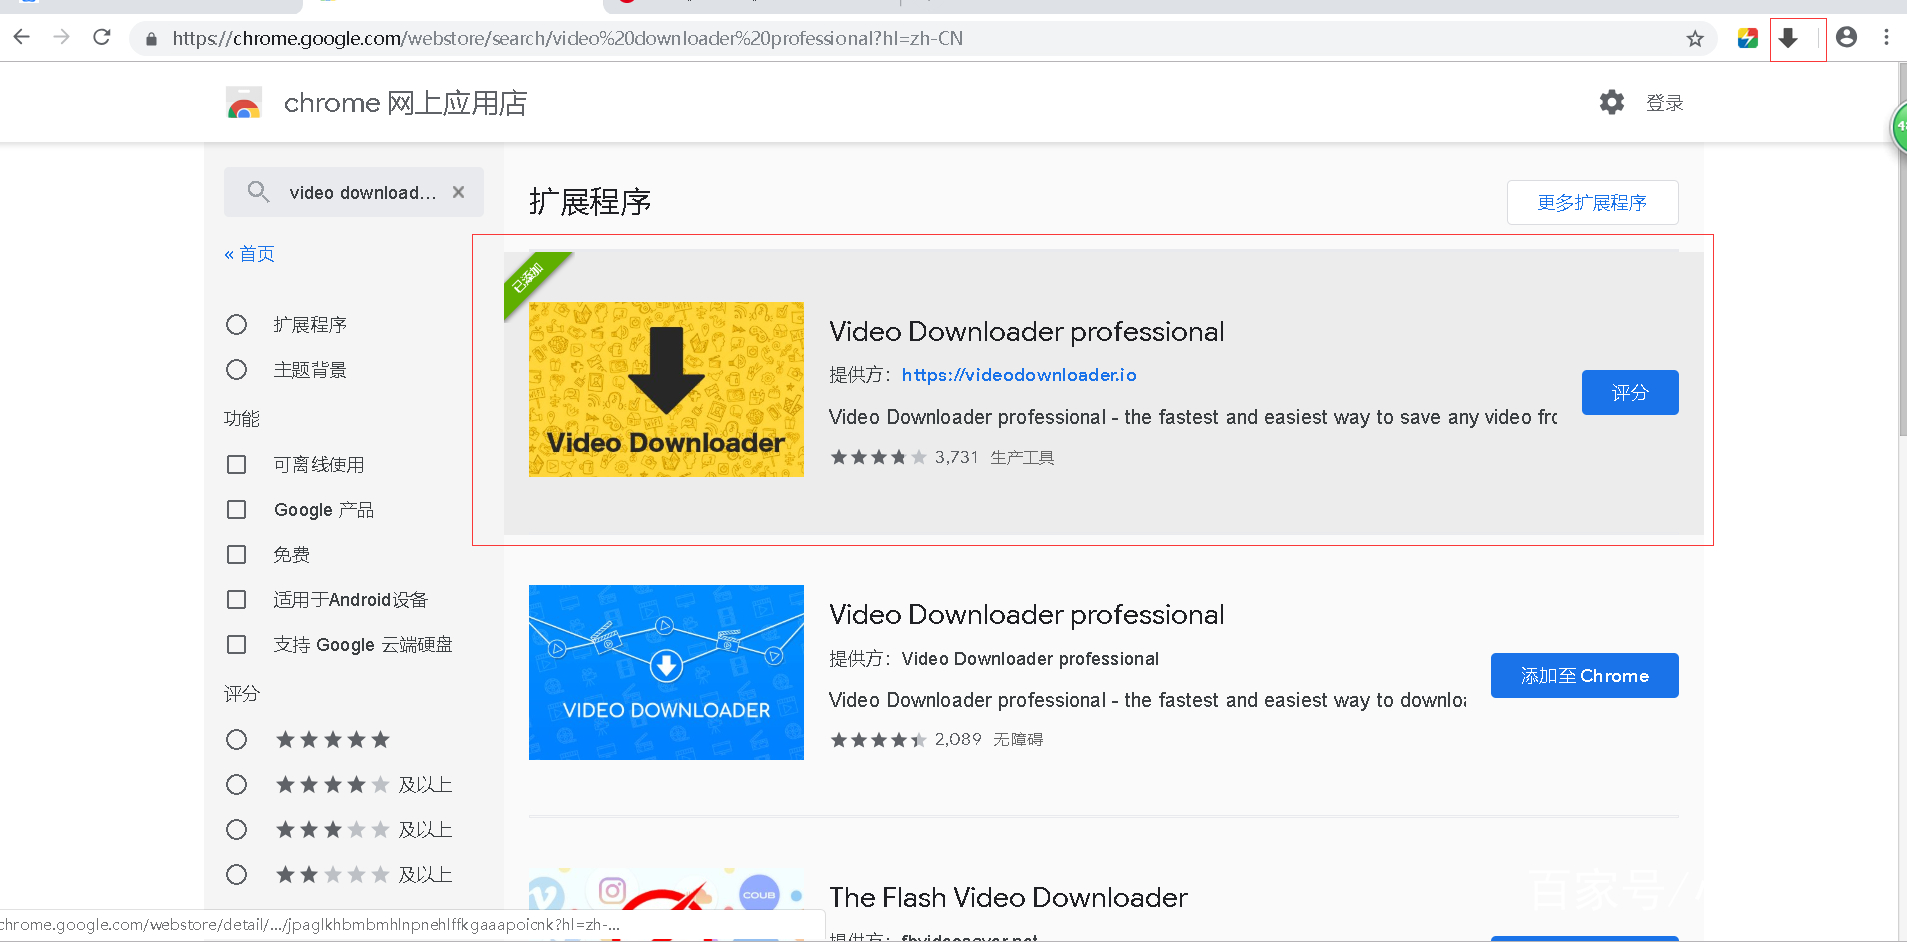Open the Chrome profile avatar icon
This screenshot has width=1907, height=942.
coord(1846,38)
